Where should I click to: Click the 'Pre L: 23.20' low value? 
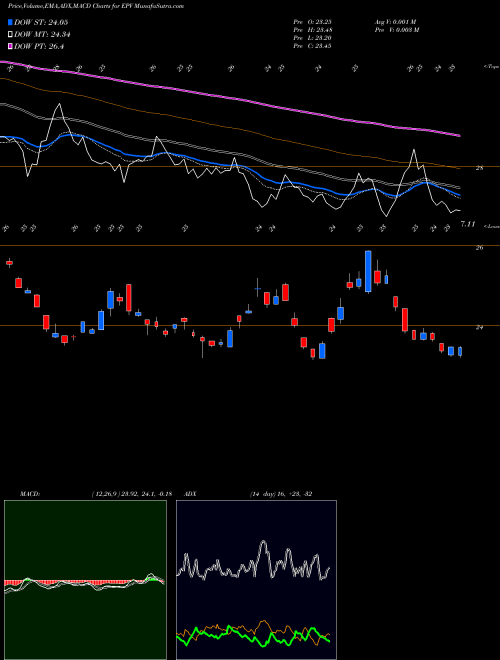[x=312, y=38]
